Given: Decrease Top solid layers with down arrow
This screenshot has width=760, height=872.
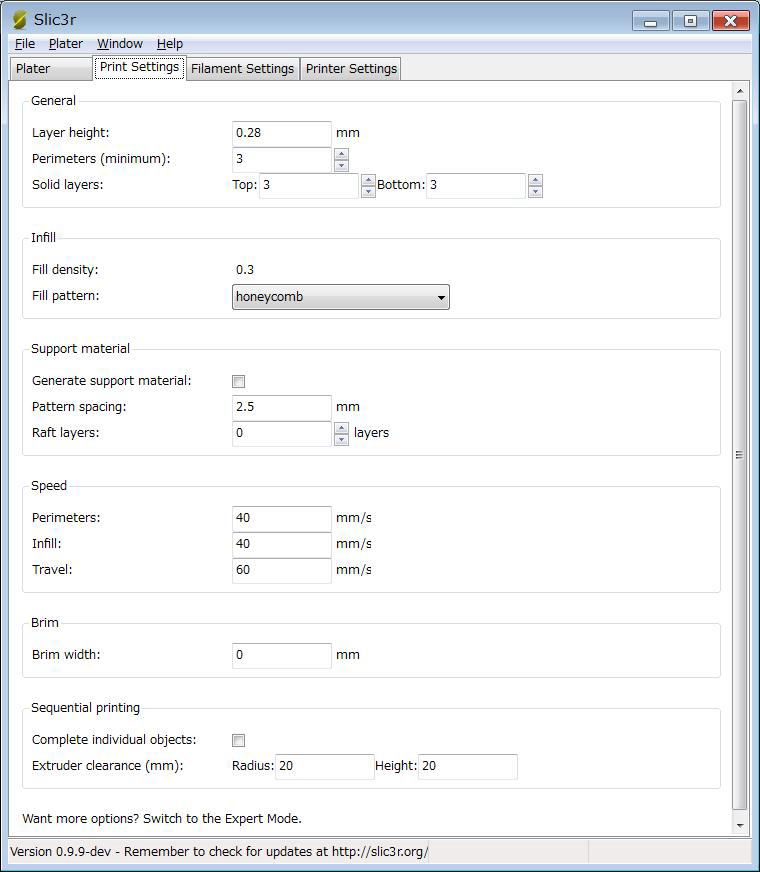Looking at the screenshot, I should (368, 191).
